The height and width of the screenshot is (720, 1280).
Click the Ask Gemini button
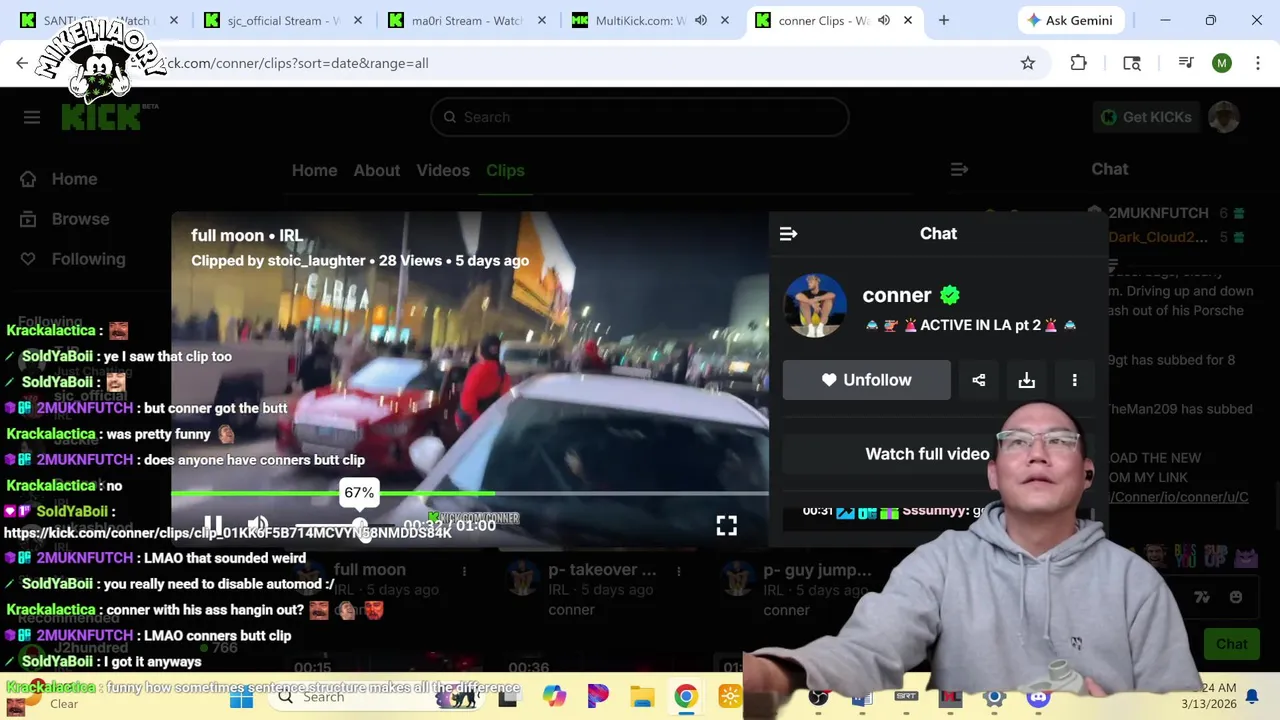point(1072,20)
